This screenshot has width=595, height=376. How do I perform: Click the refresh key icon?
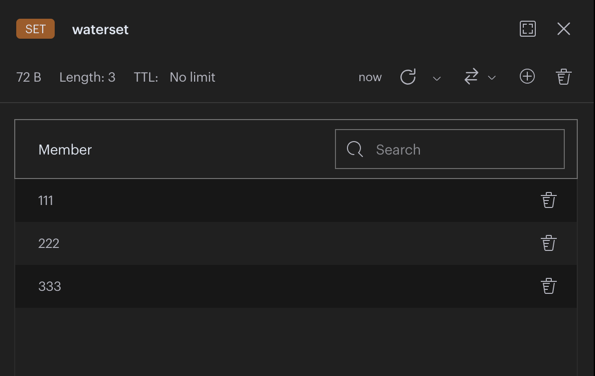(x=408, y=77)
